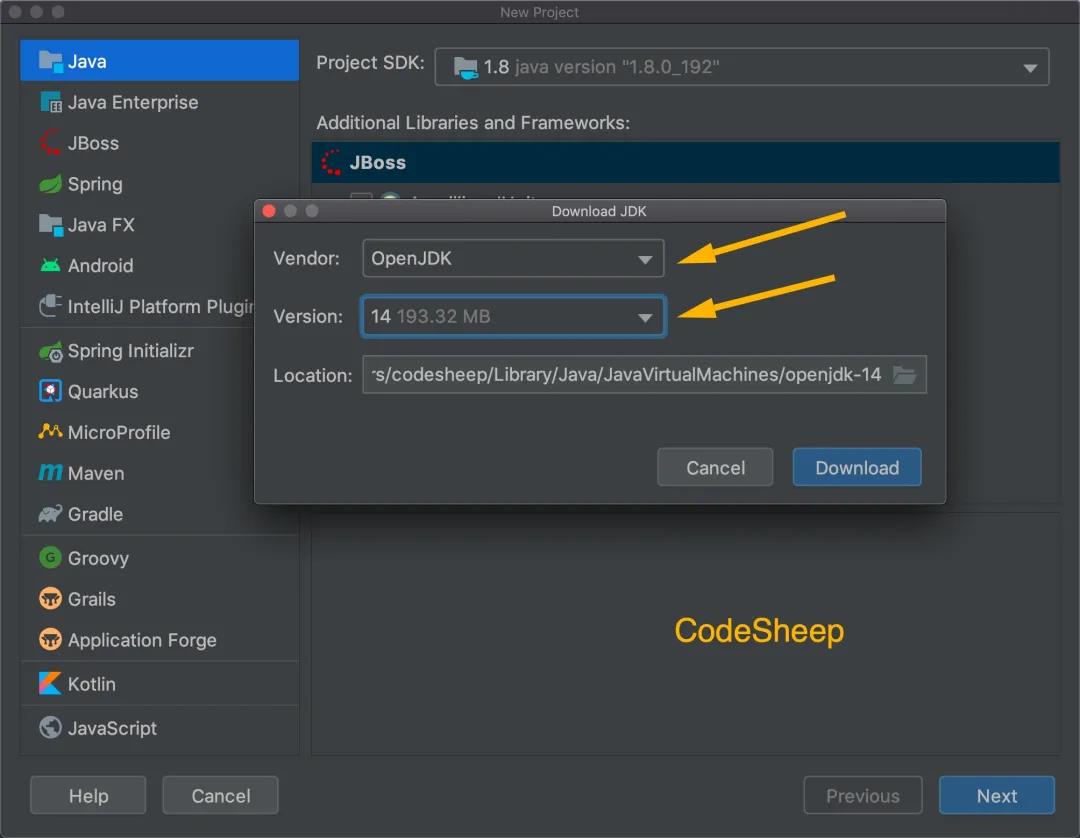Click the JDK Location path field
1080x838 pixels.
point(644,375)
